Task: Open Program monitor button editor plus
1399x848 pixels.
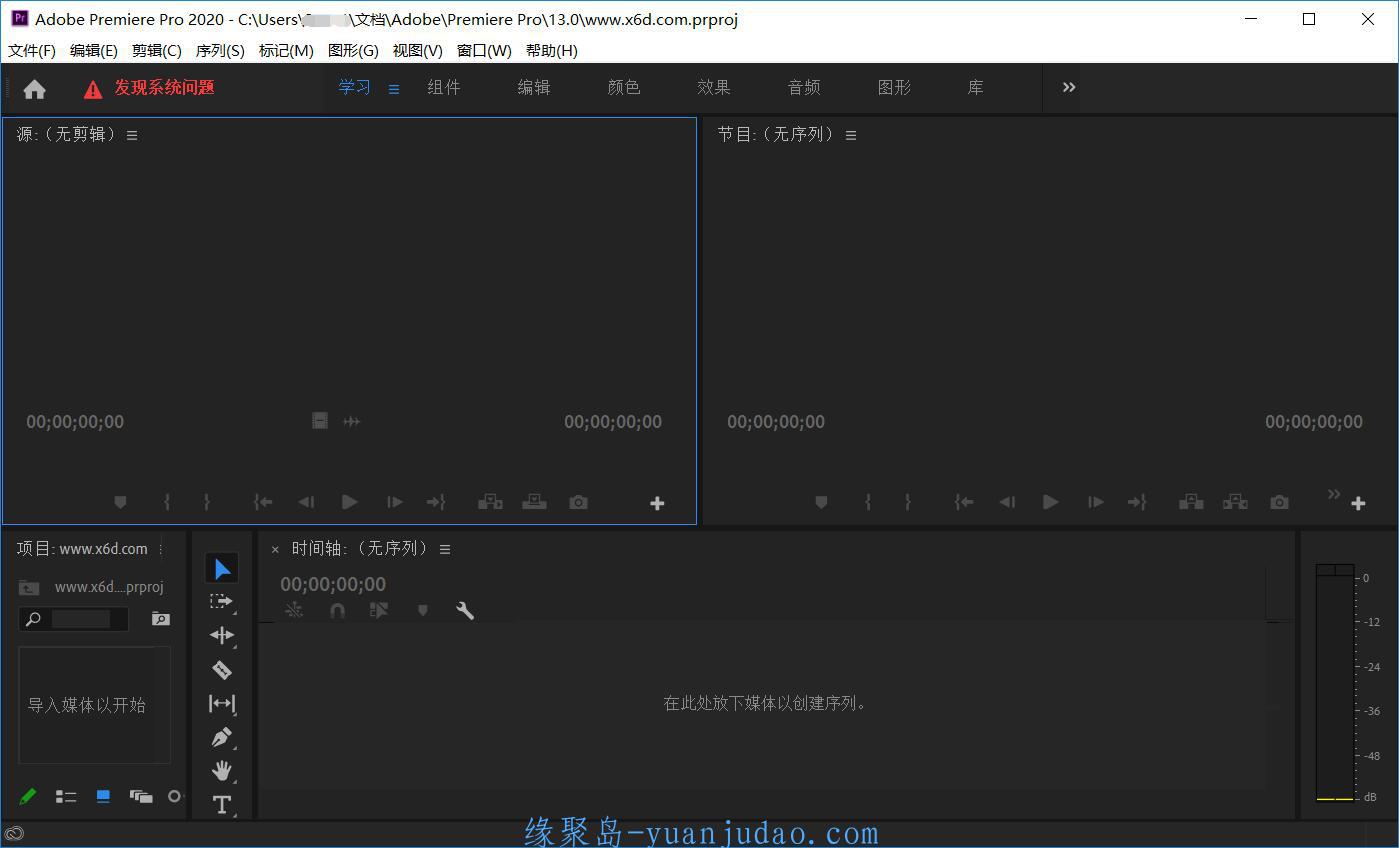Action: (1358, 503)
